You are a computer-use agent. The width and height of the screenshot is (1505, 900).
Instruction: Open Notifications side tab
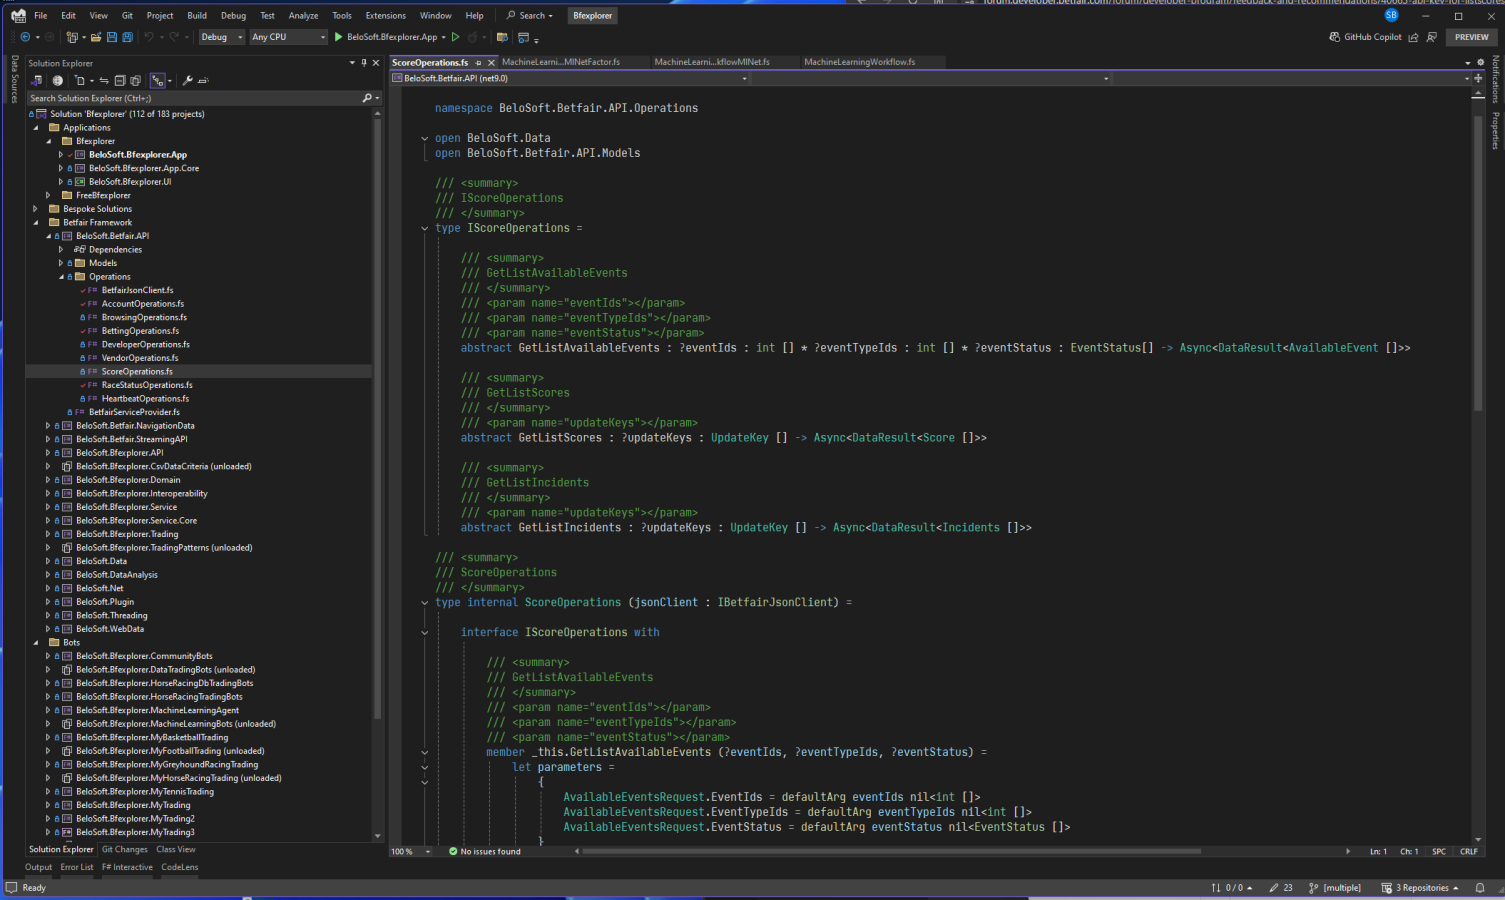coord(1496,79)
